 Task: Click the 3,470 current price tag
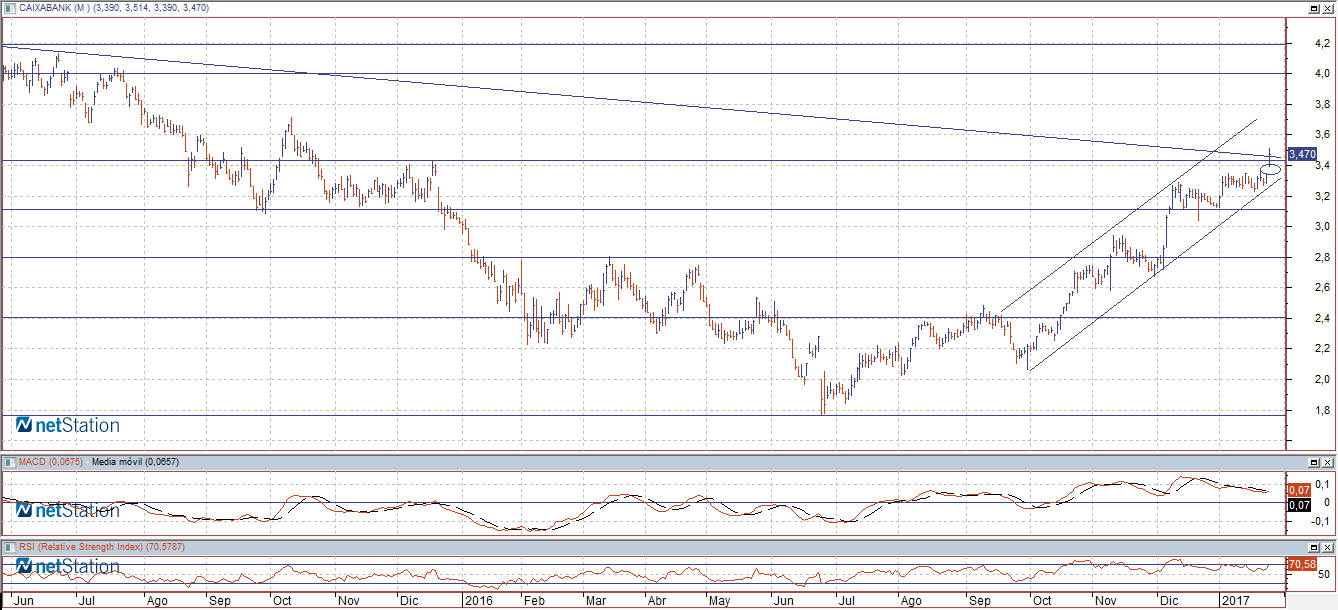[x=1302, y=154]
